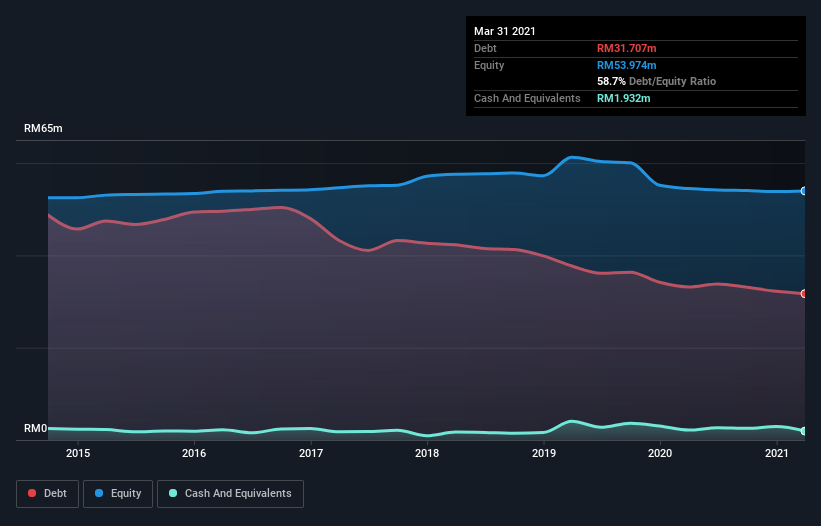Click the blue Equity legend dot
Image resolution: width=821 pixels, height=526 pixels.
point(99,493)
